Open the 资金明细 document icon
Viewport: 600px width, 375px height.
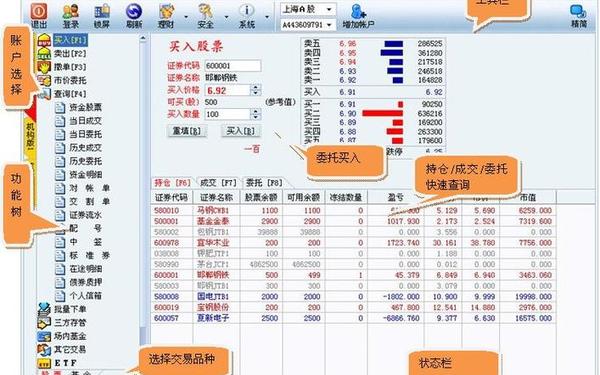[x=60, y=175]
